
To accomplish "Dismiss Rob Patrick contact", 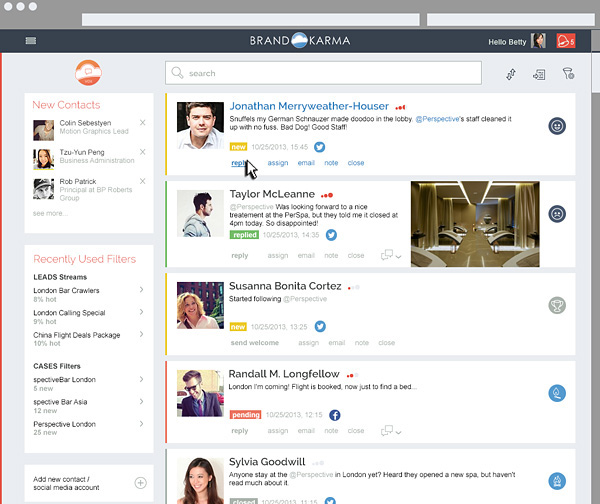I will pos(142,181).
